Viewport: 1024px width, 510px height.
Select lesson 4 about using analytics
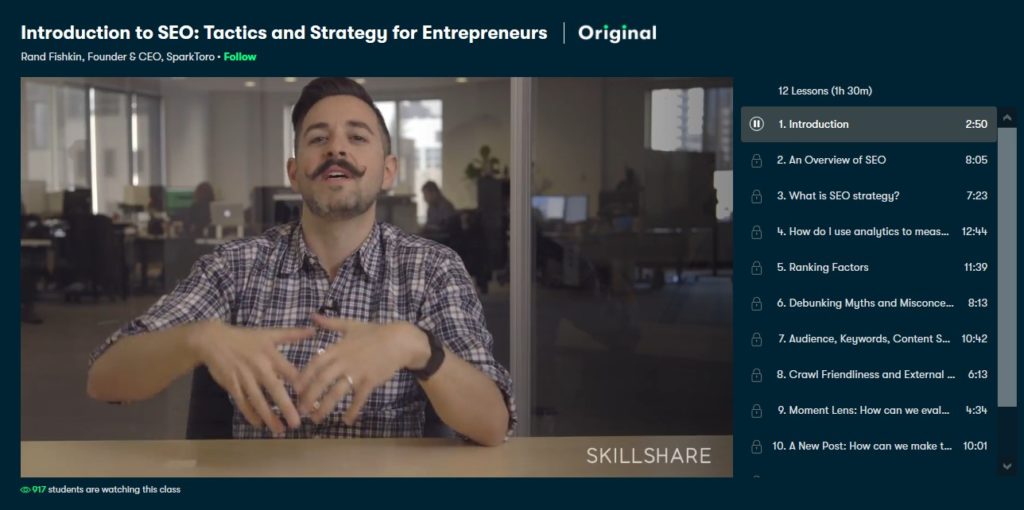[869, 232]
